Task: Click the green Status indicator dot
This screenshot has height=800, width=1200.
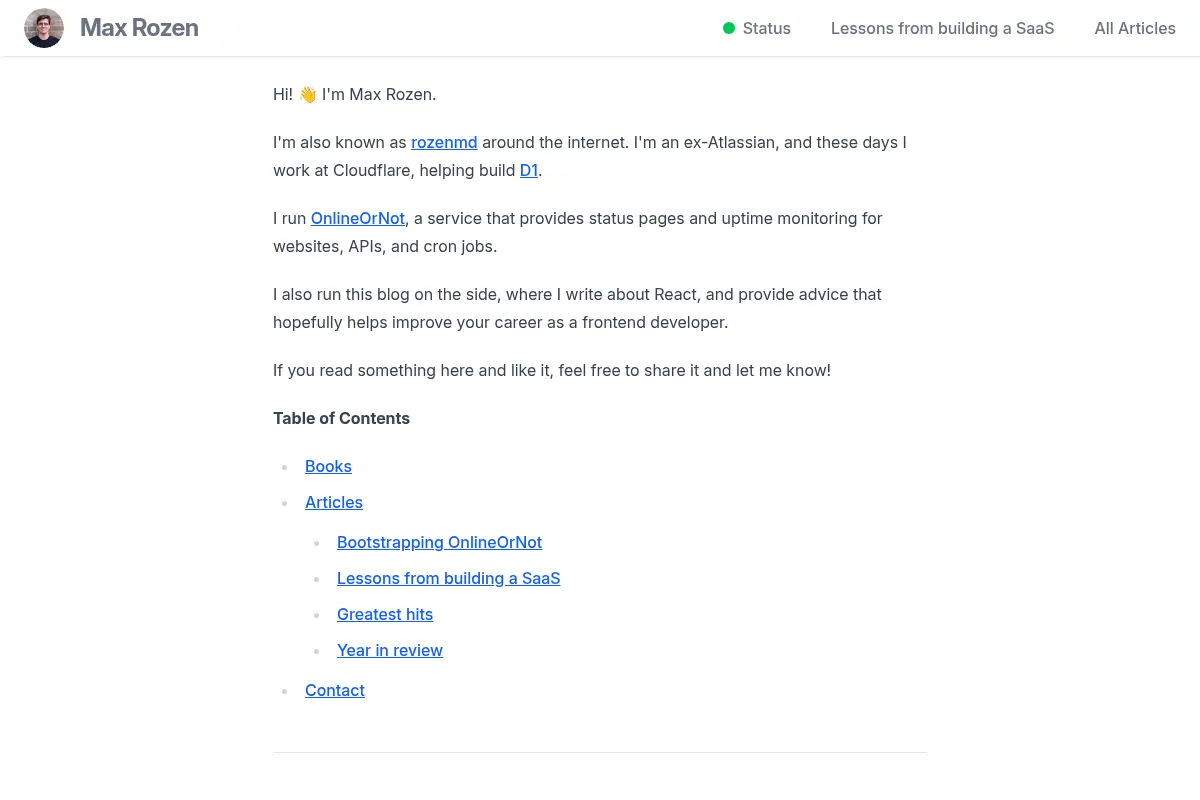Action: [x=729, y=28]
